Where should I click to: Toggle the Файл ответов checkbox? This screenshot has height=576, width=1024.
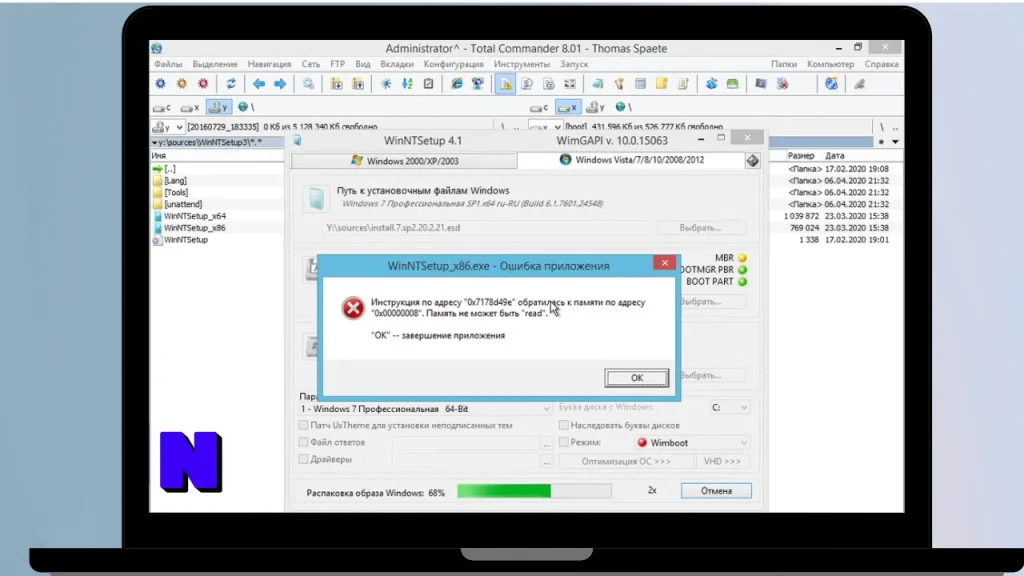tap(303, 442)
